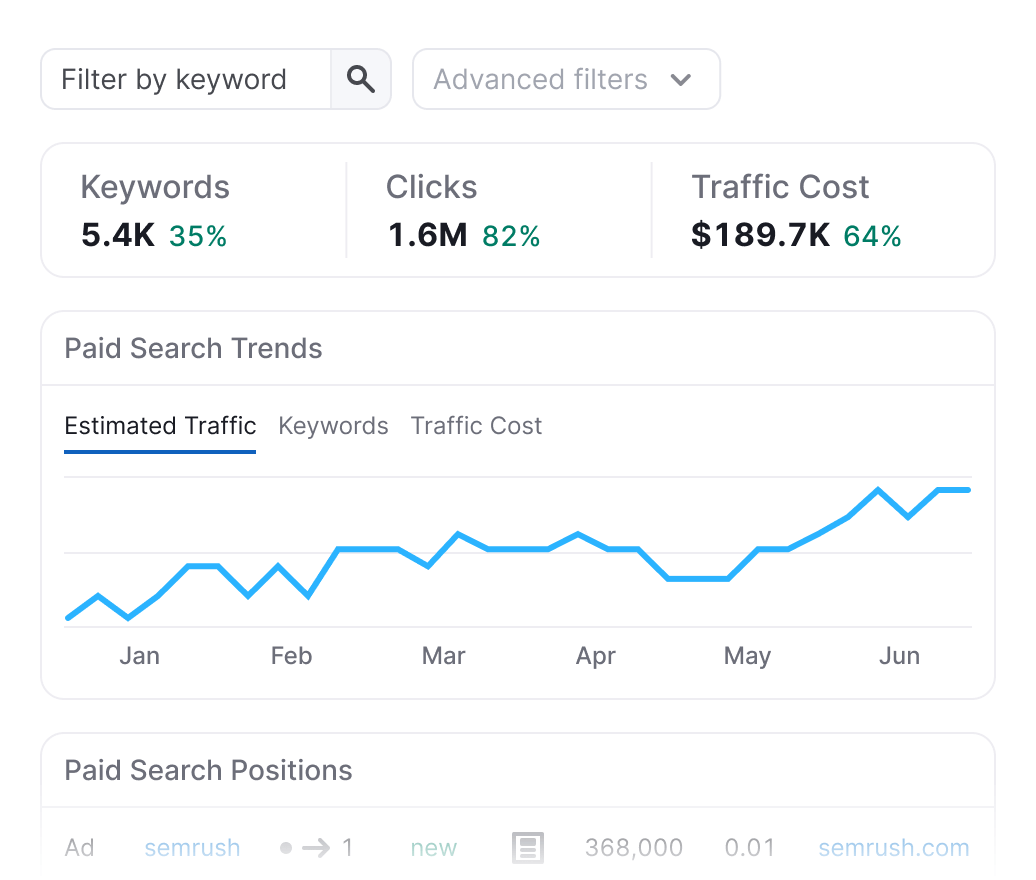The height and width of the screenshot is (880, 1036).
Task: Click the Apr label on the chart axis
Action: tap(596, 656)
